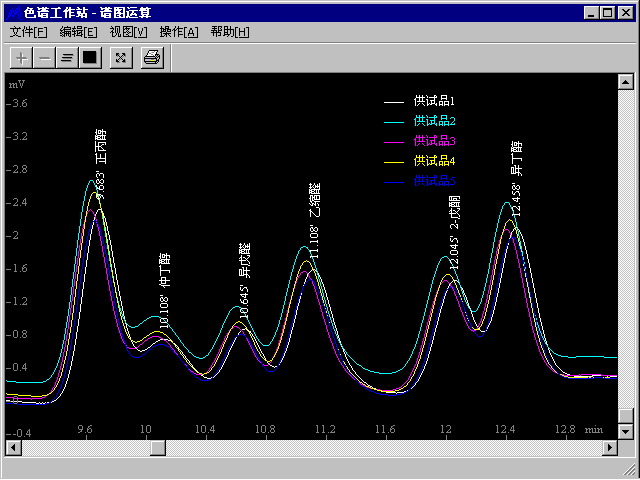
Task: Click the horizontal scrollbar right arrow
Action: click(610, 448)
